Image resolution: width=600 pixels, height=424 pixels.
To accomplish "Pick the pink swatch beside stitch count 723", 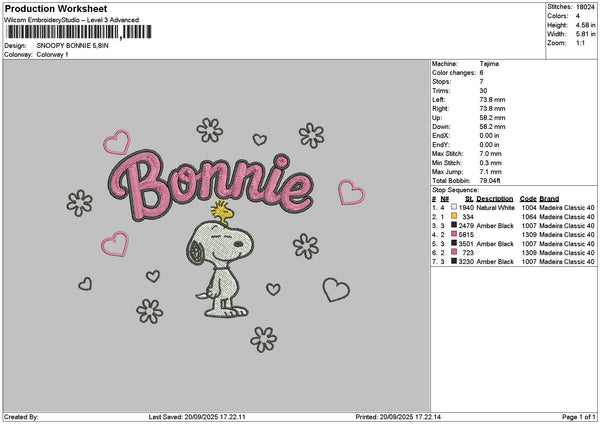I will [x=454, y=252].
